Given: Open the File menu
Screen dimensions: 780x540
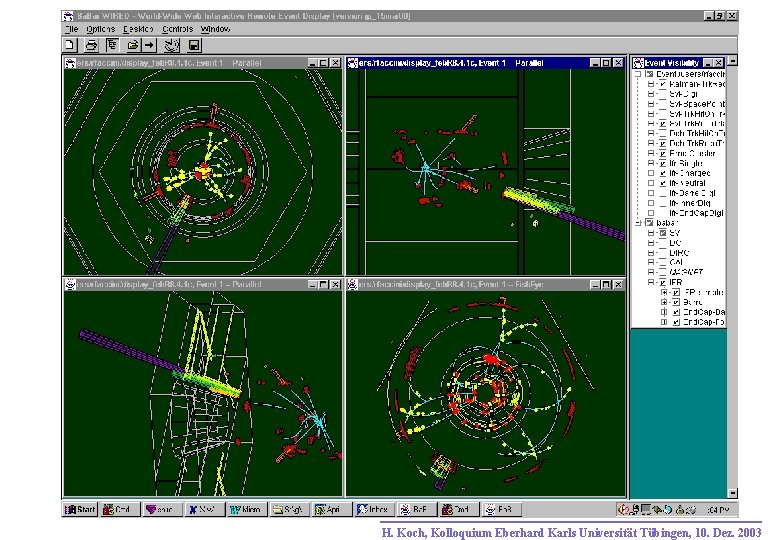Looking at the screenshot, I should 72,29.
